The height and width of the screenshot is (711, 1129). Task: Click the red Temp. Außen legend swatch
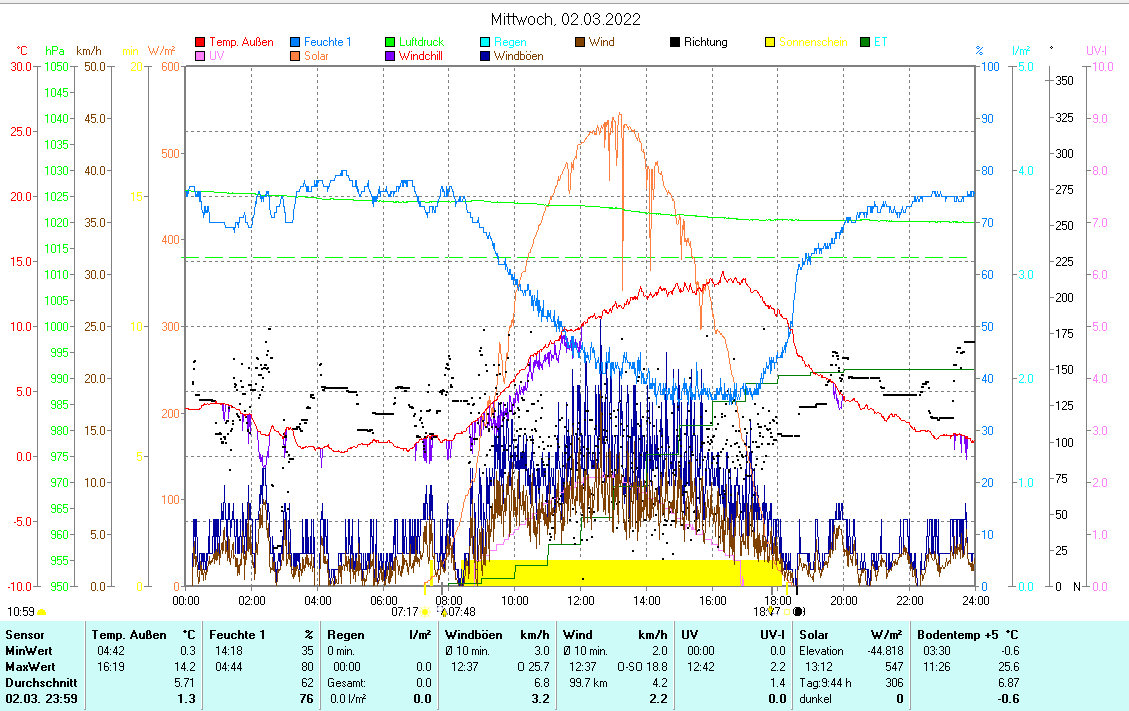200,42
